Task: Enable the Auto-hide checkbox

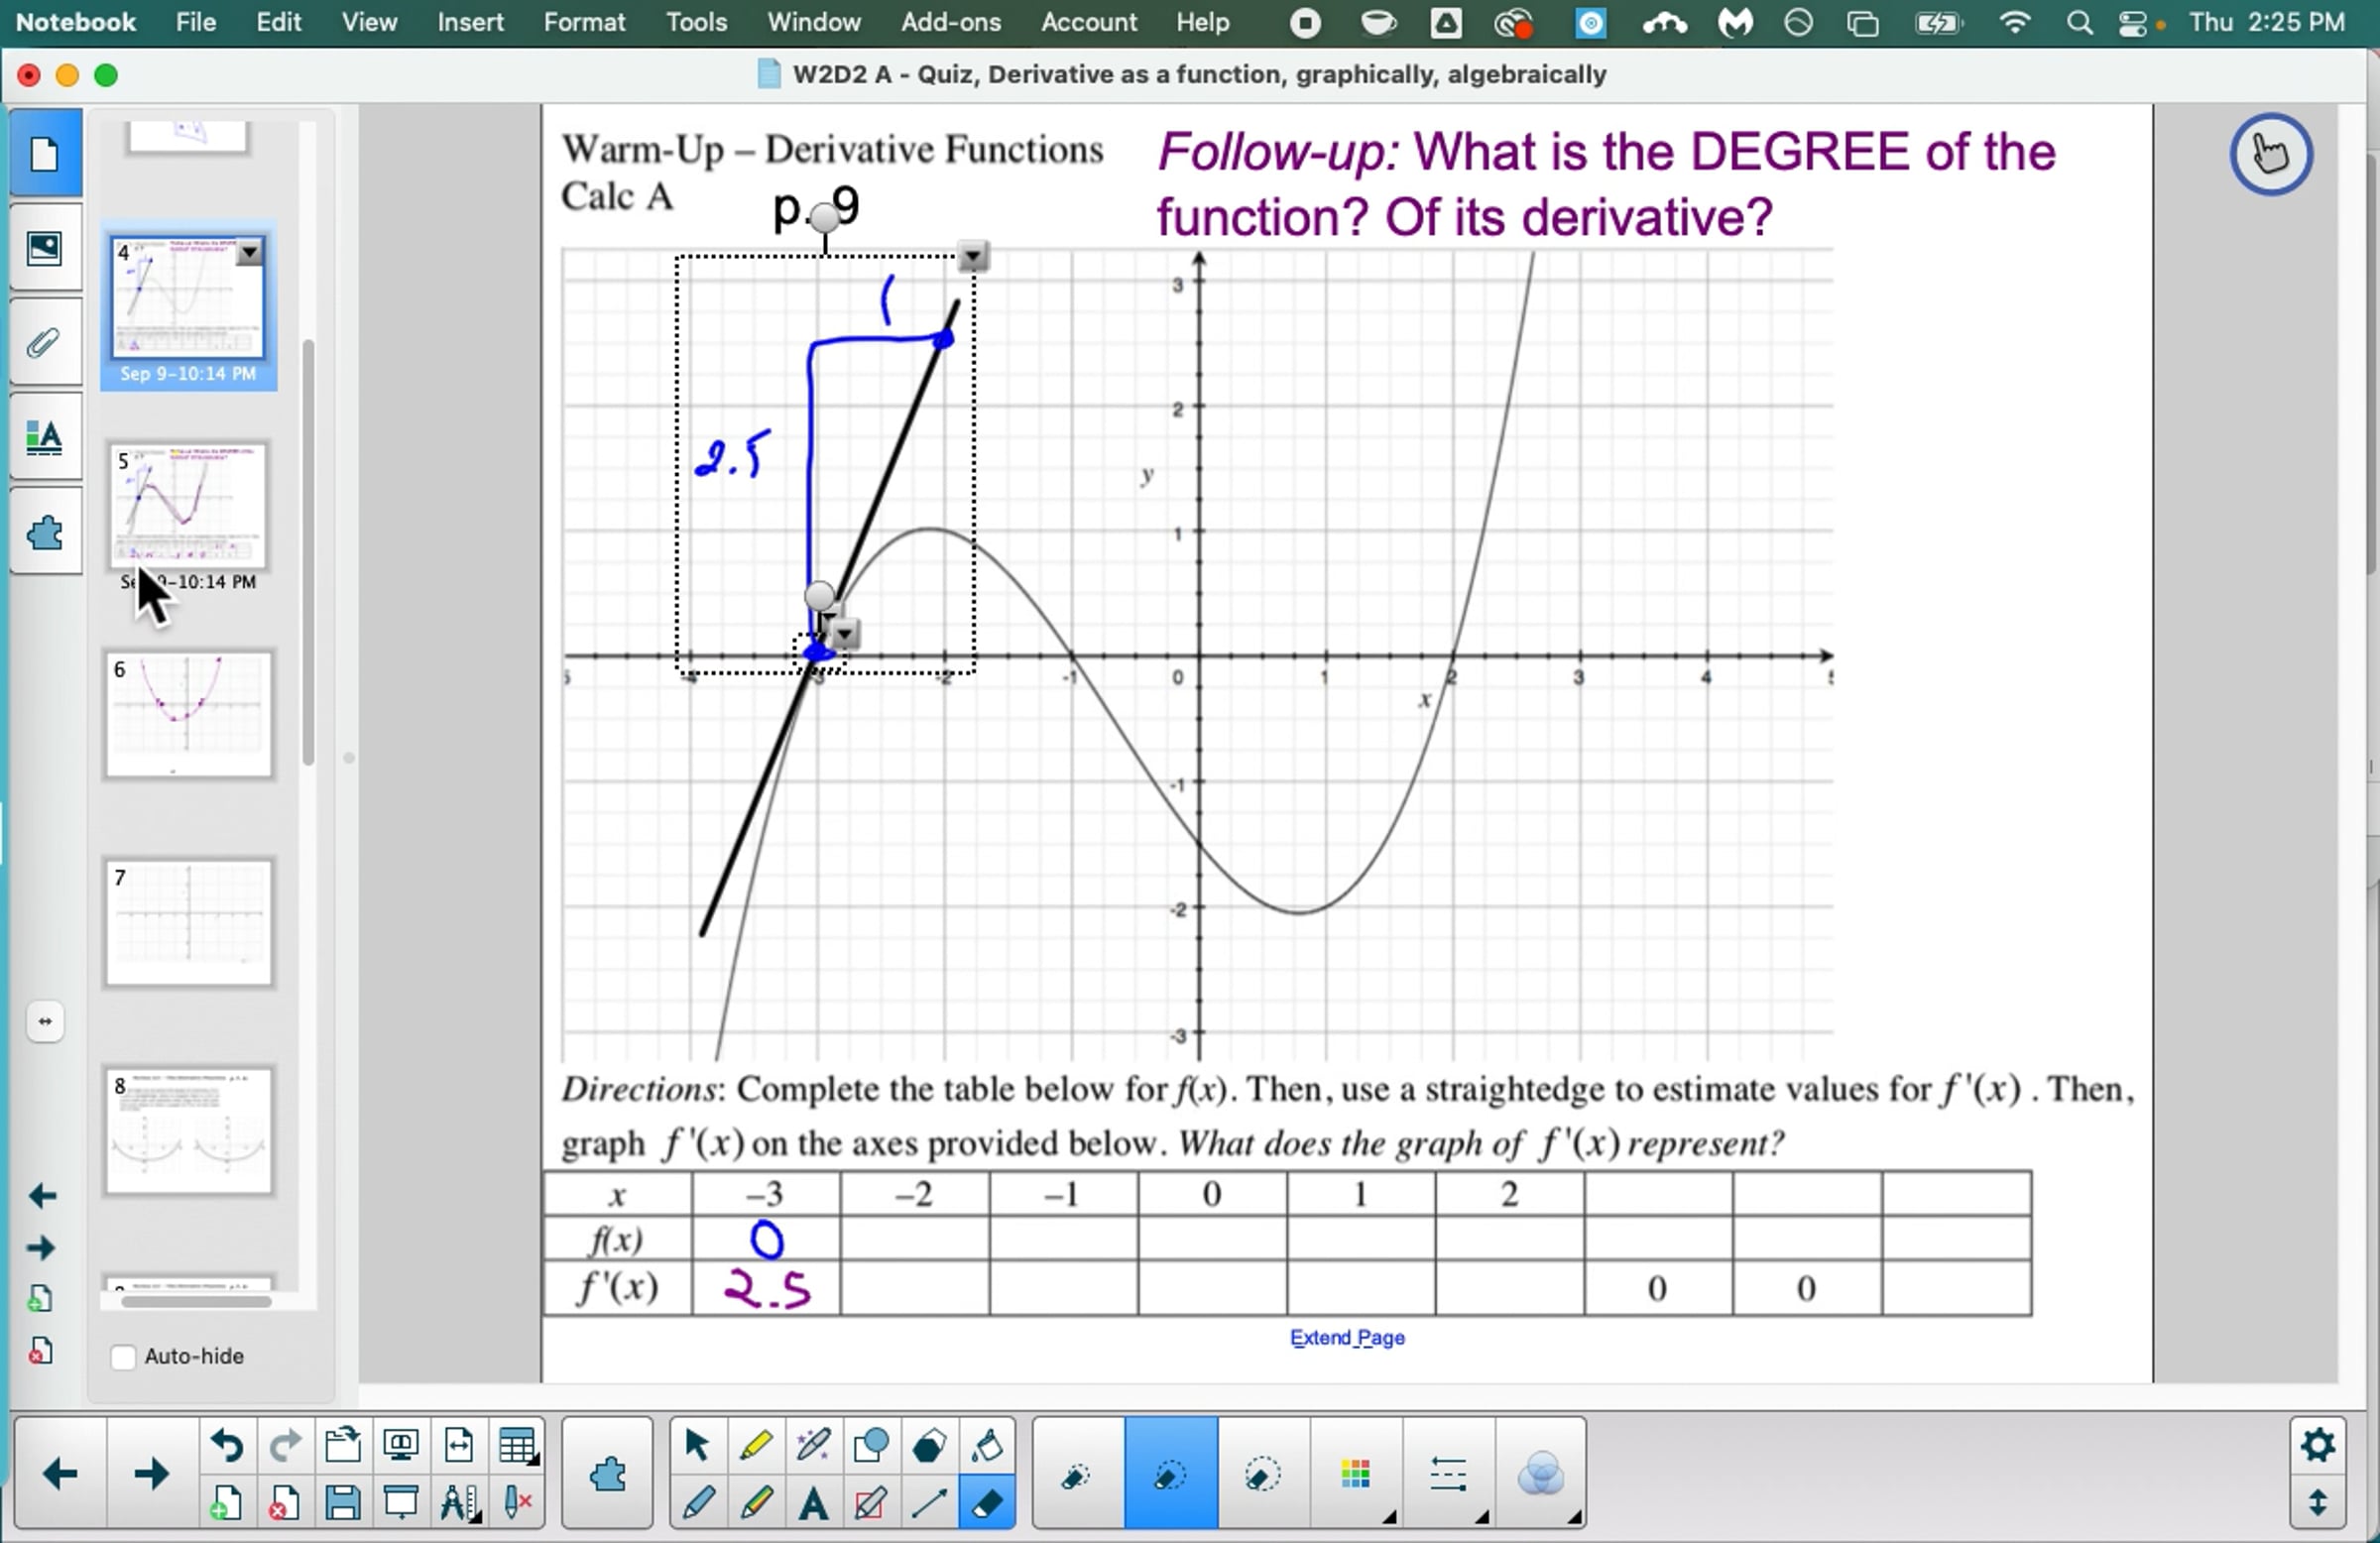Action: tap(123, 1357)
